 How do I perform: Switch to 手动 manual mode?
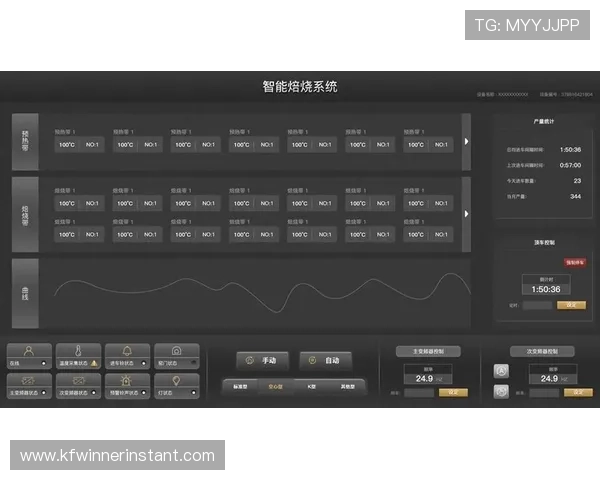262,360
